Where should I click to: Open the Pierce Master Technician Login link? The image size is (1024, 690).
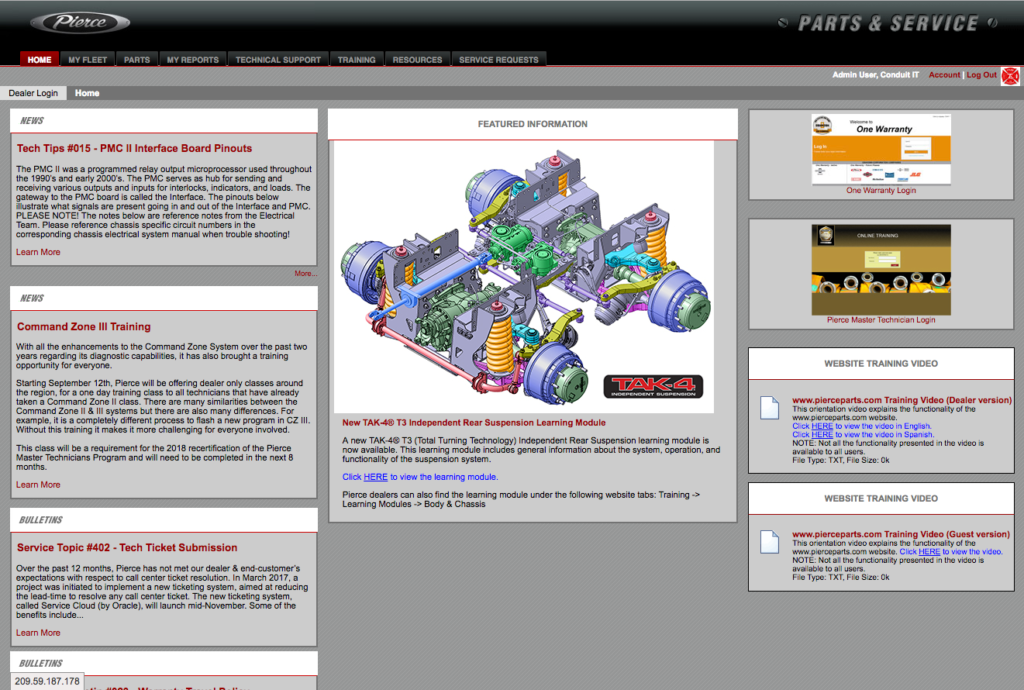pyautogui.click(x=881, y=320)
